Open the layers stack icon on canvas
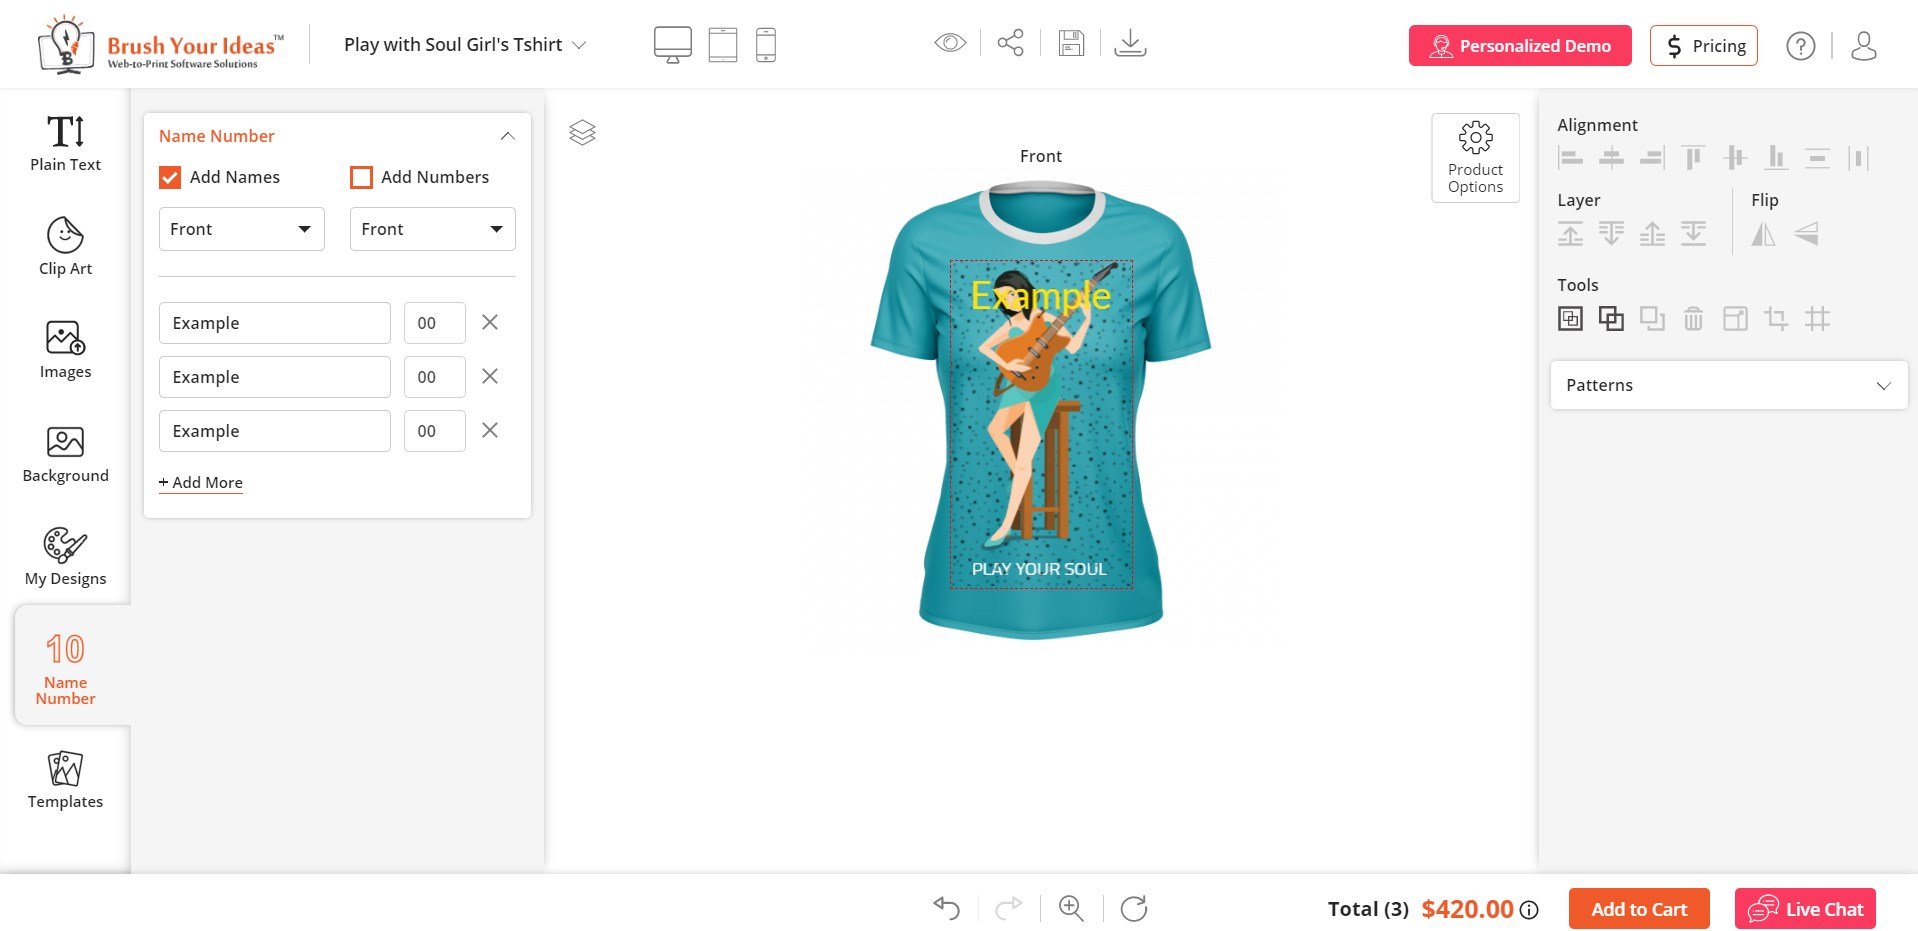Screen dimensions: 1918x931 pos(582,132)
